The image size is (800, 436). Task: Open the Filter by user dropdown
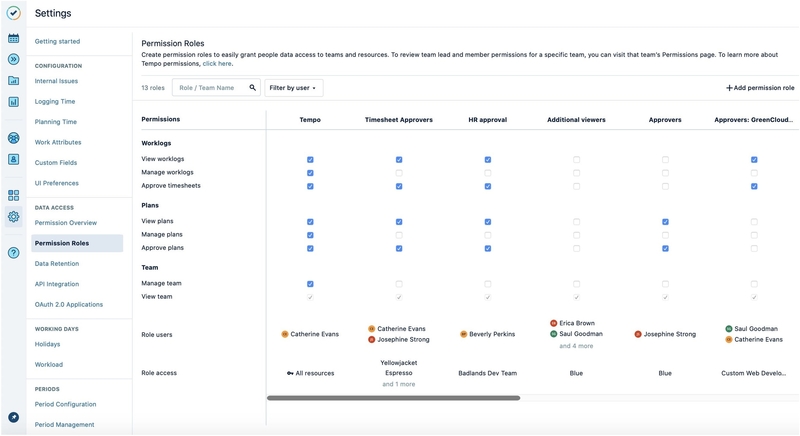[293, 88]
